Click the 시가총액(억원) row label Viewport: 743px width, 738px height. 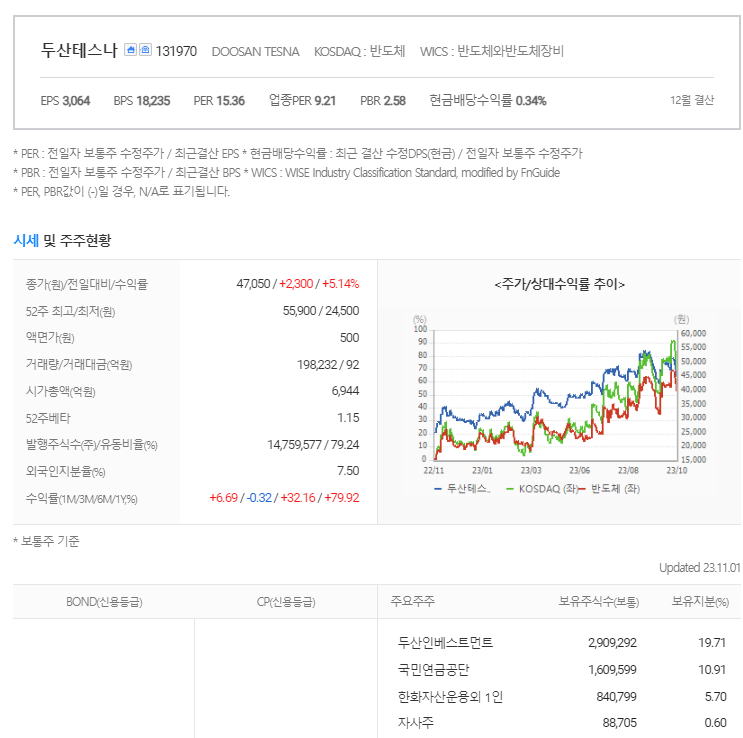(x=61, y=392)
